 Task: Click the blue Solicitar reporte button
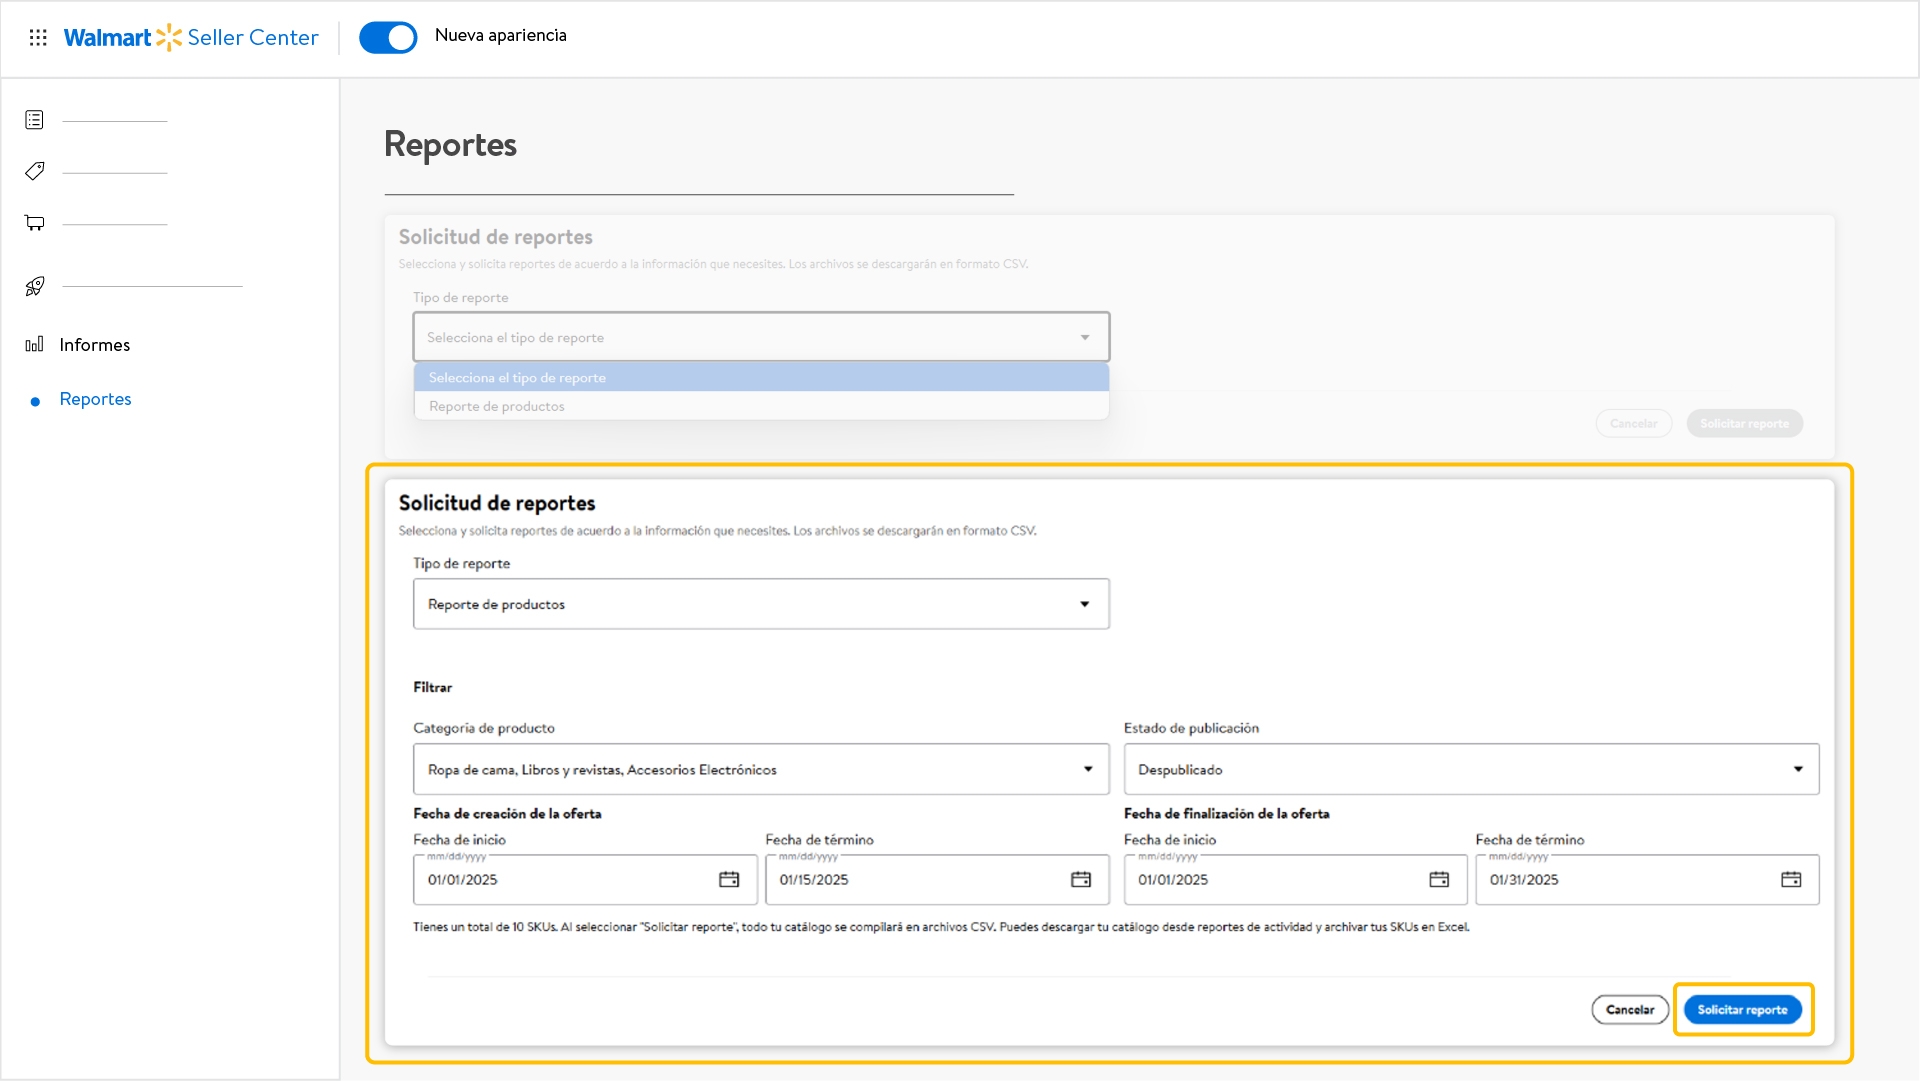1742,1010
